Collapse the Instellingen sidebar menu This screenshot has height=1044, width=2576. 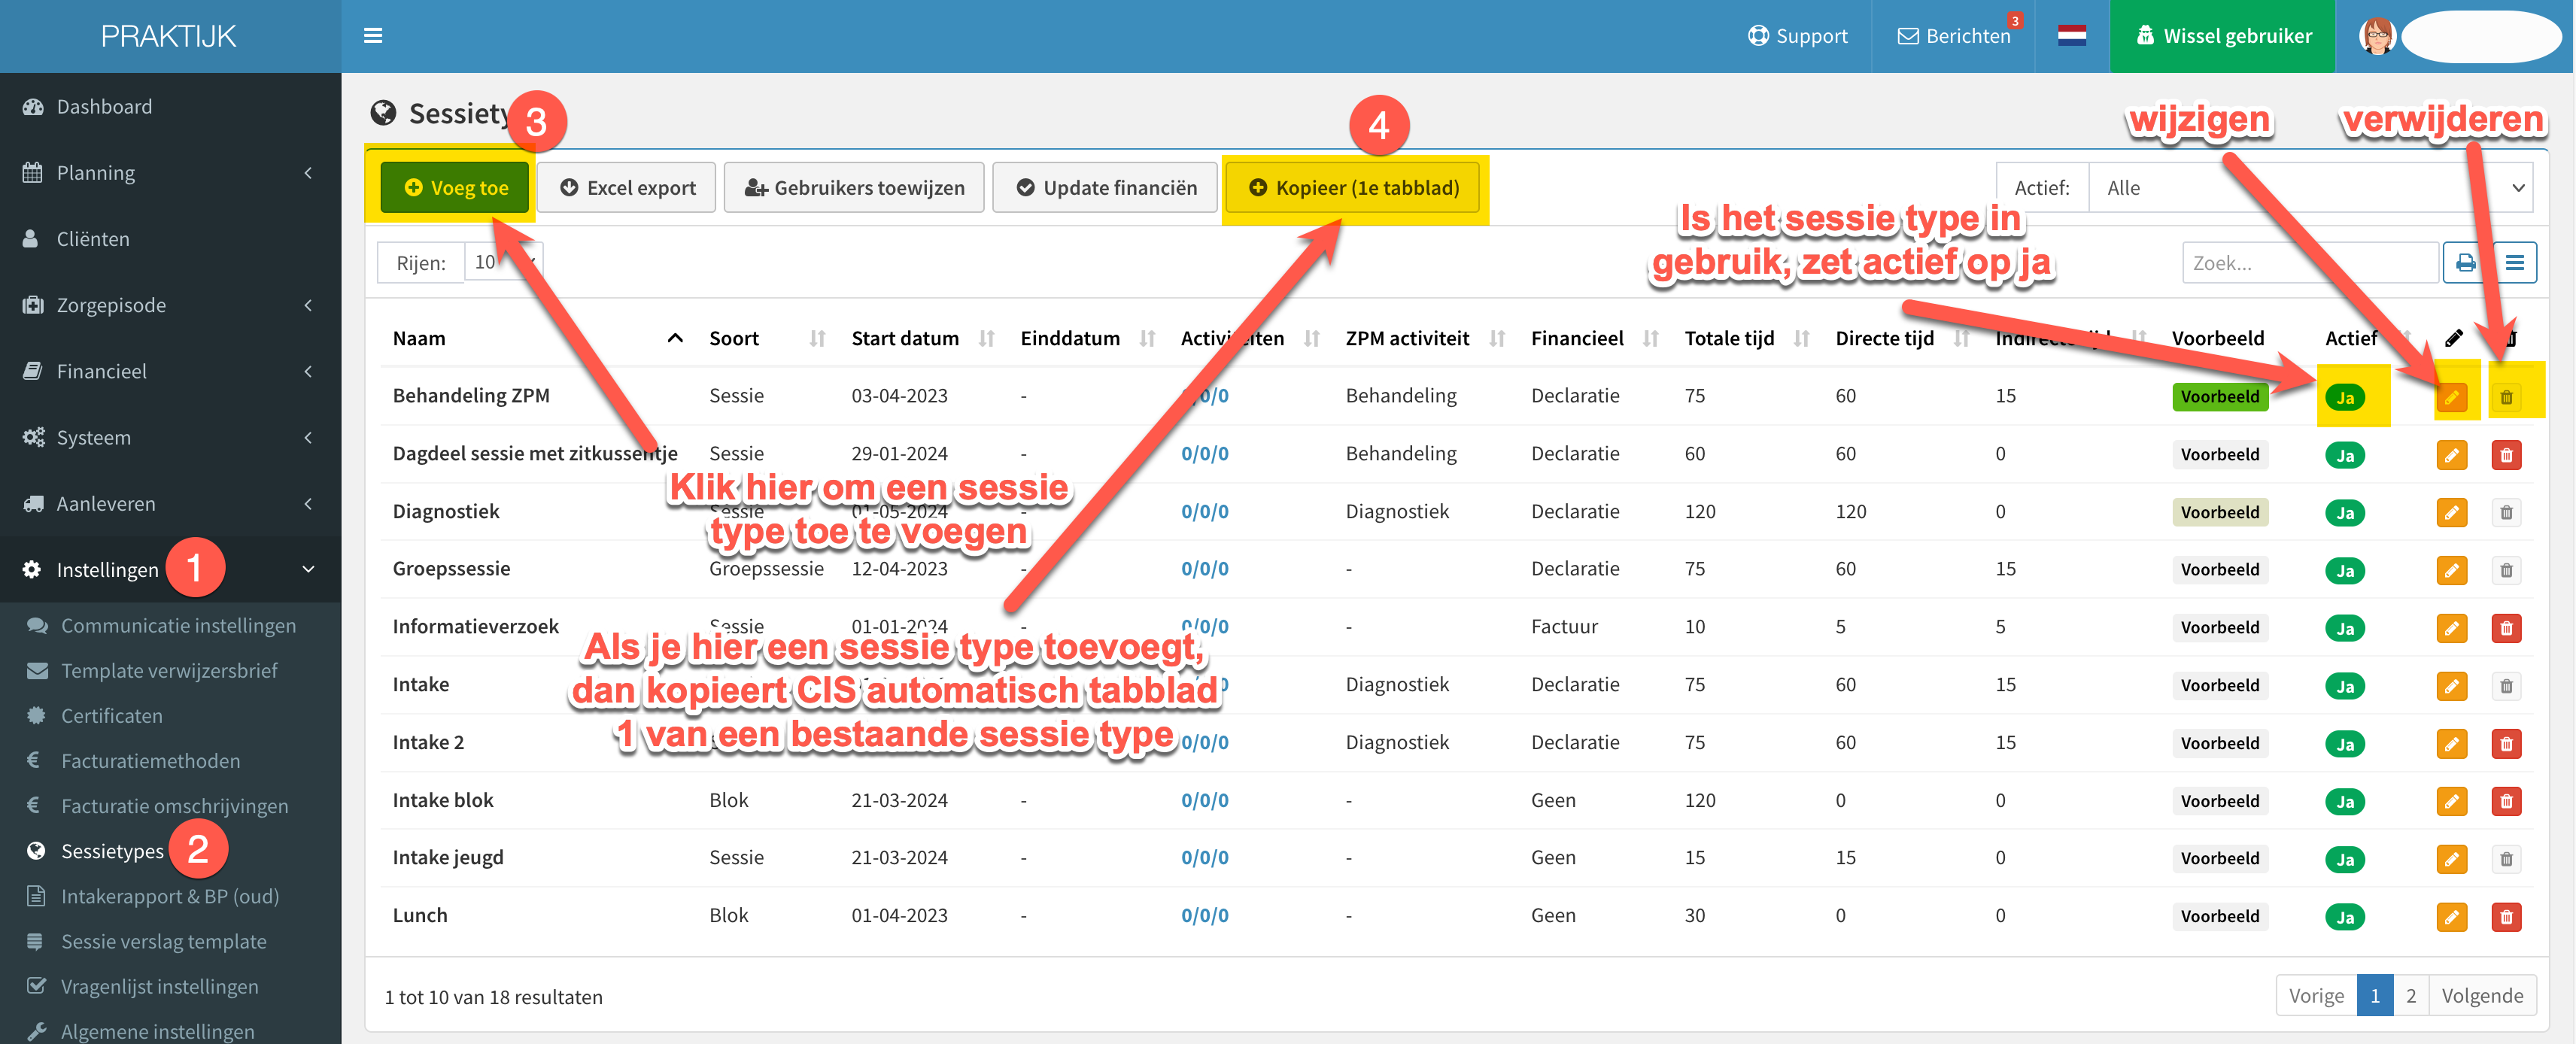click(x=170, y=569)
